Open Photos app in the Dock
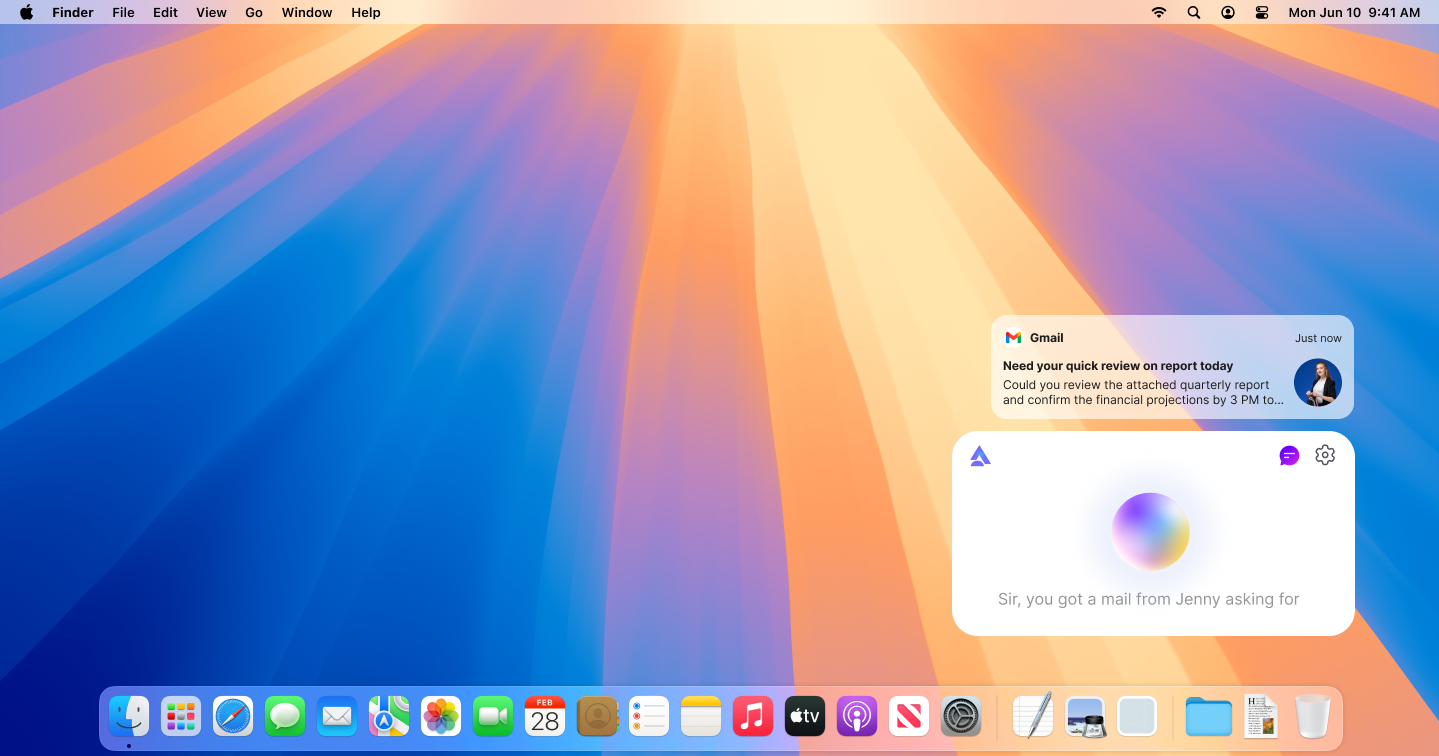The image size is (1439, 756). pyautogui.click(x=441, y=716)
